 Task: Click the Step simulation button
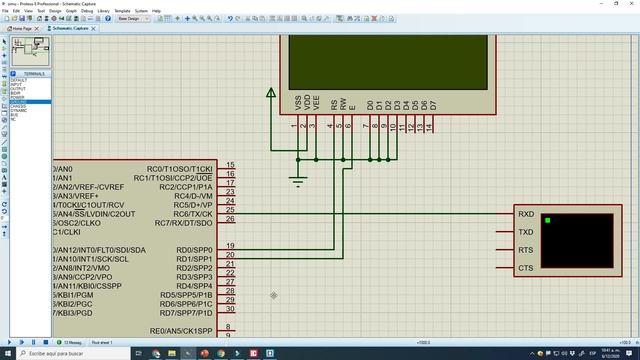click(22, 342)
